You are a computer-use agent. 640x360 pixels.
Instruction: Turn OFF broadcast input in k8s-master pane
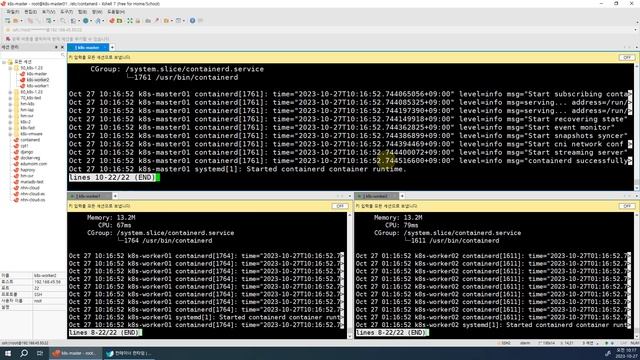627,58
